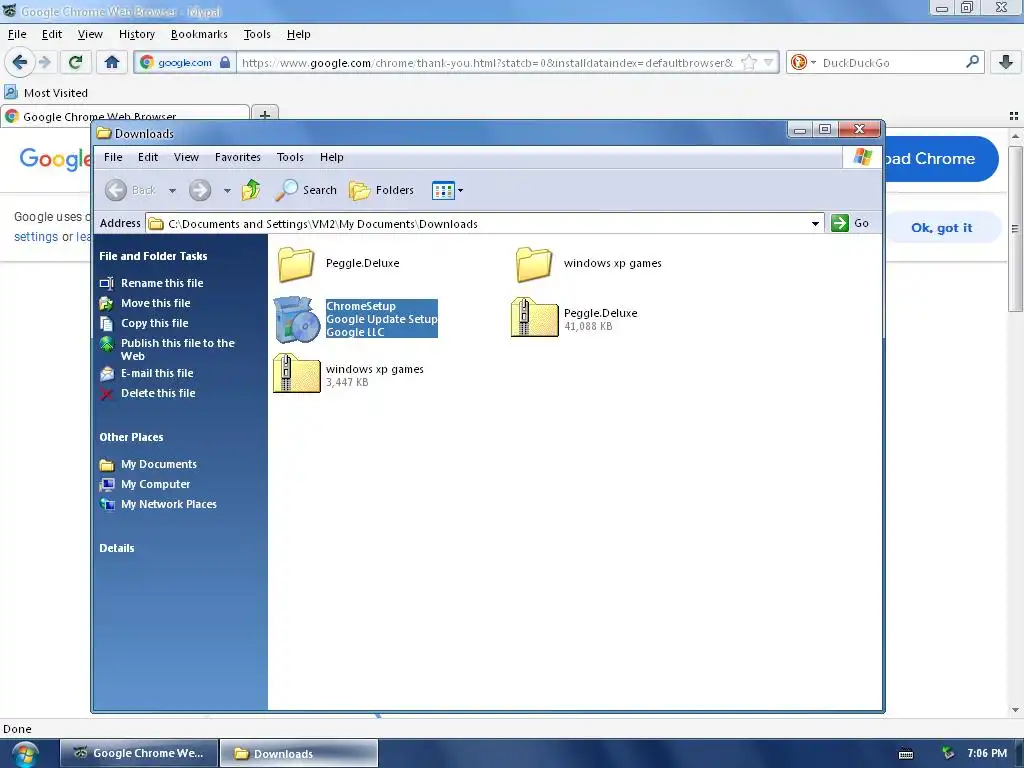Go up one folder level
1024x768 pixels.
pyautogui.click(x=251, y=190)
